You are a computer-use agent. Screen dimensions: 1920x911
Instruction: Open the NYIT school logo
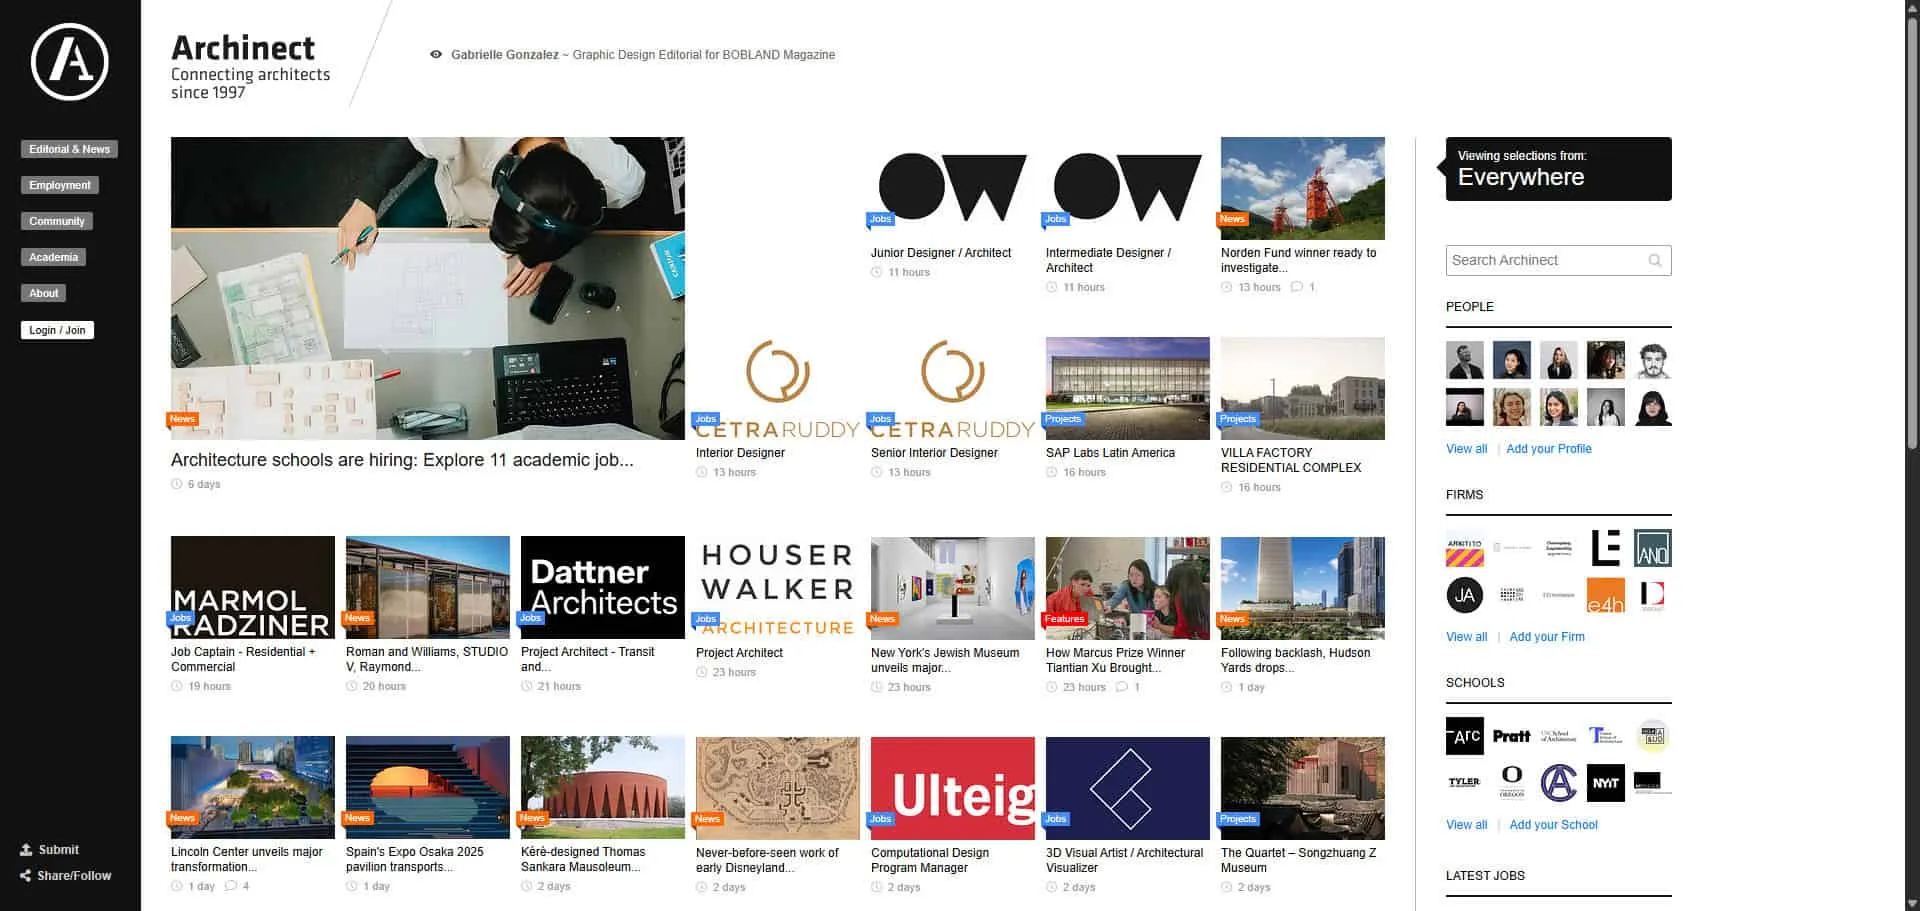pos(1605,783)
